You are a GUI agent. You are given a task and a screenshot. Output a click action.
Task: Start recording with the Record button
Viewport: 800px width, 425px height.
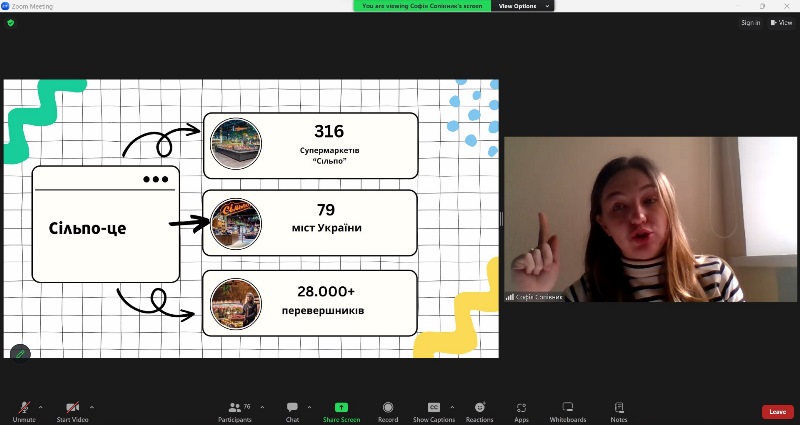point(388,412)
